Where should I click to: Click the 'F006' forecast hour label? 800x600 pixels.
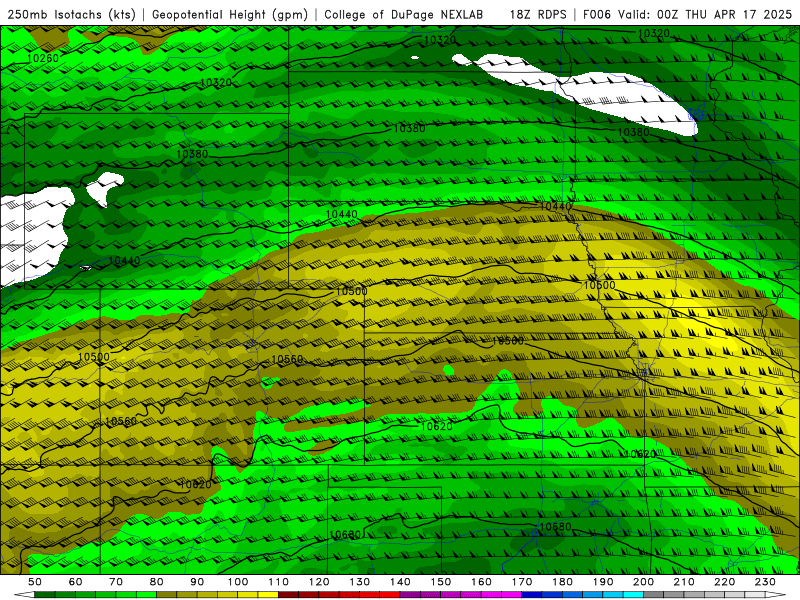click(x=596, y=14)
